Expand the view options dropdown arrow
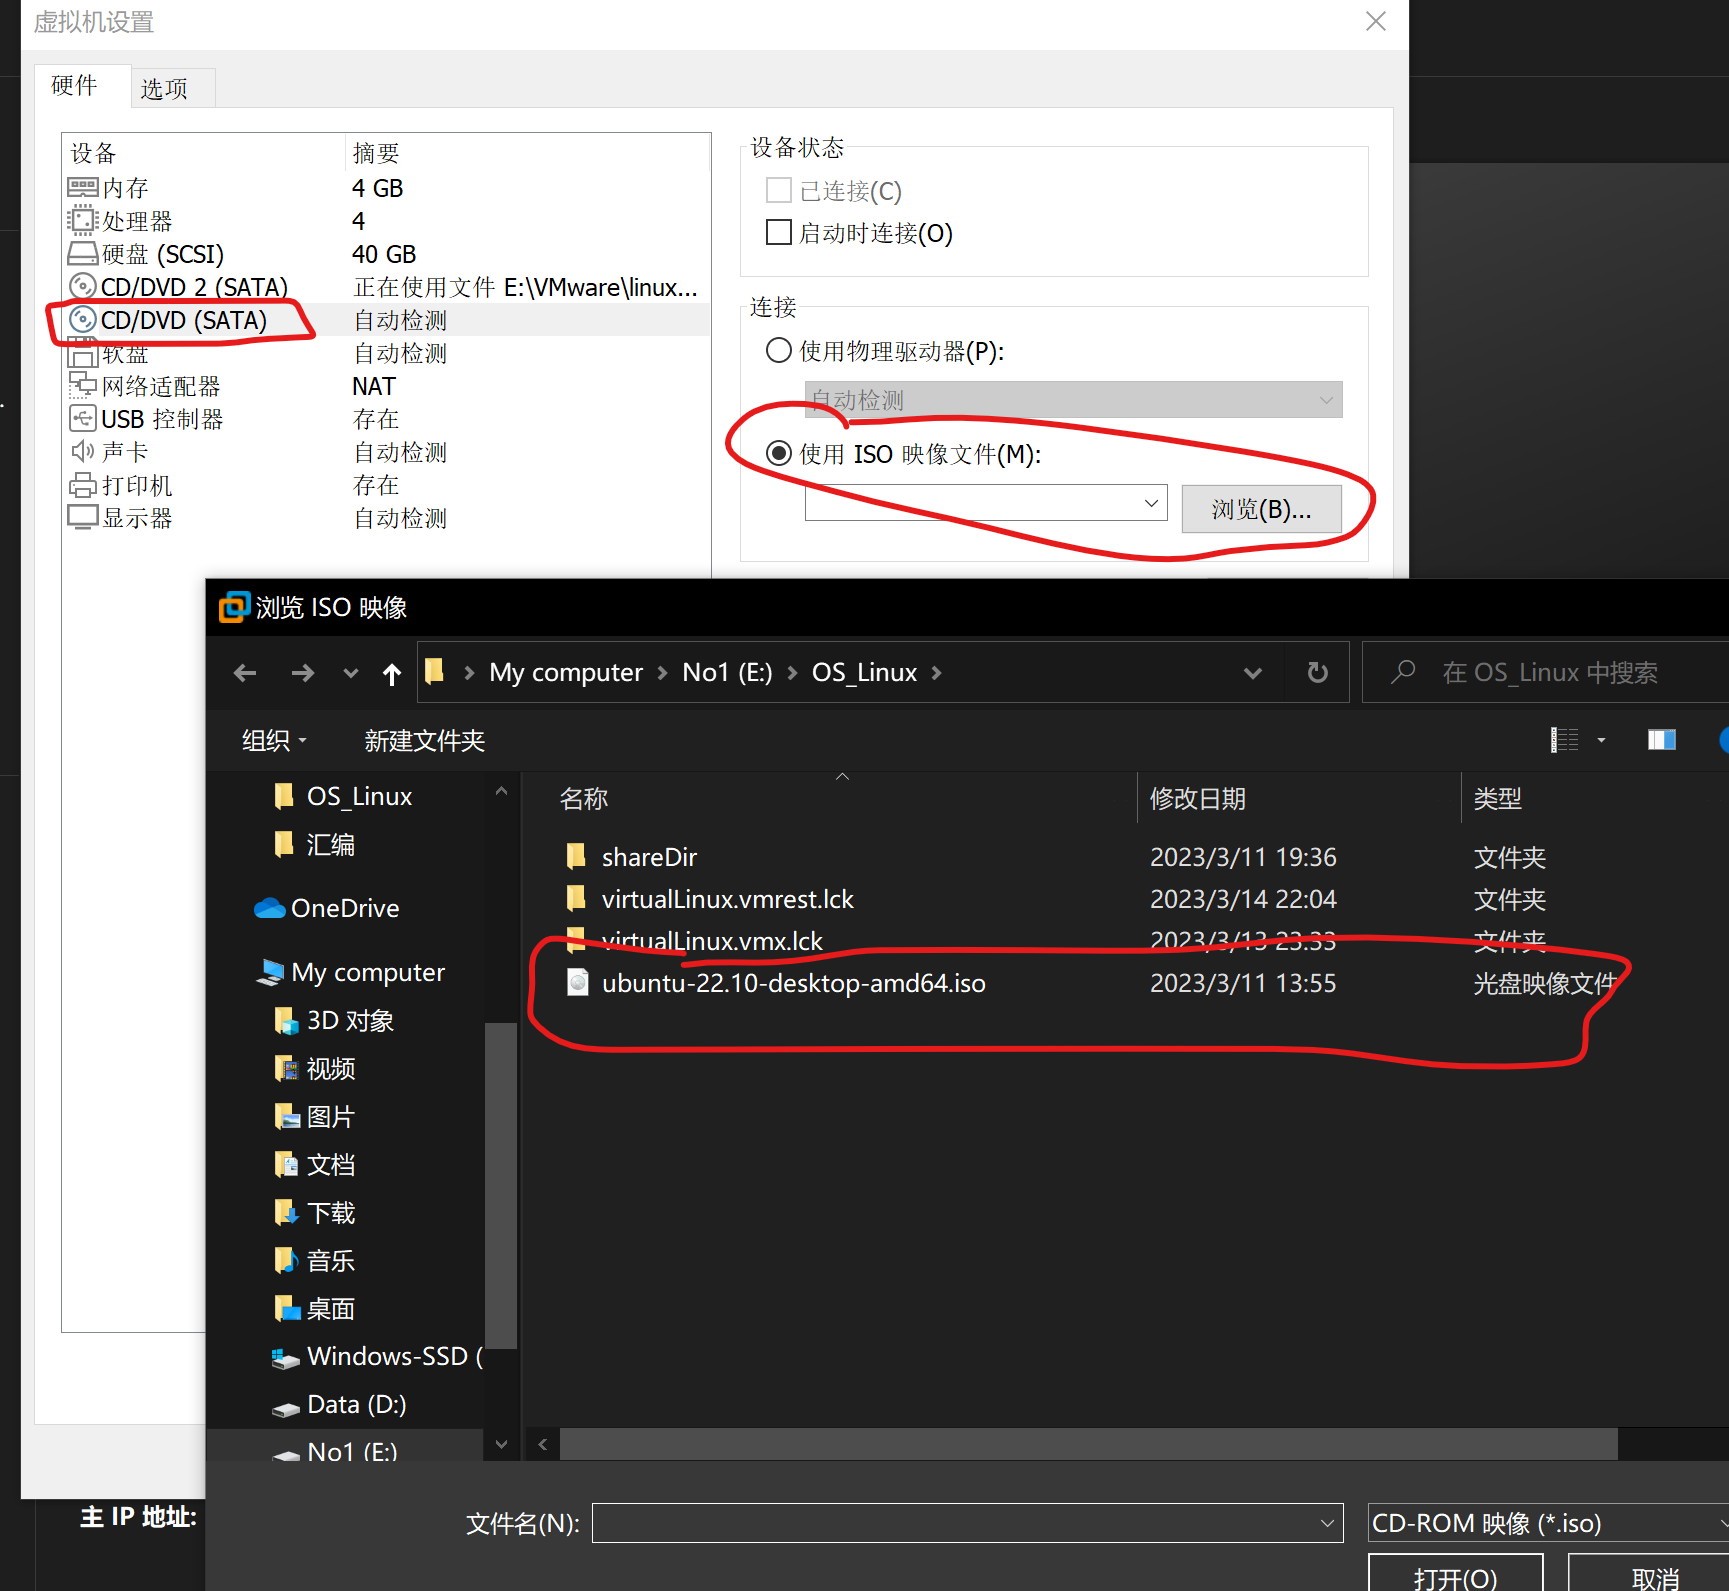The height and width of the screenshot is (1591, 1729). pyautogui.click(x=1601, y=740)
